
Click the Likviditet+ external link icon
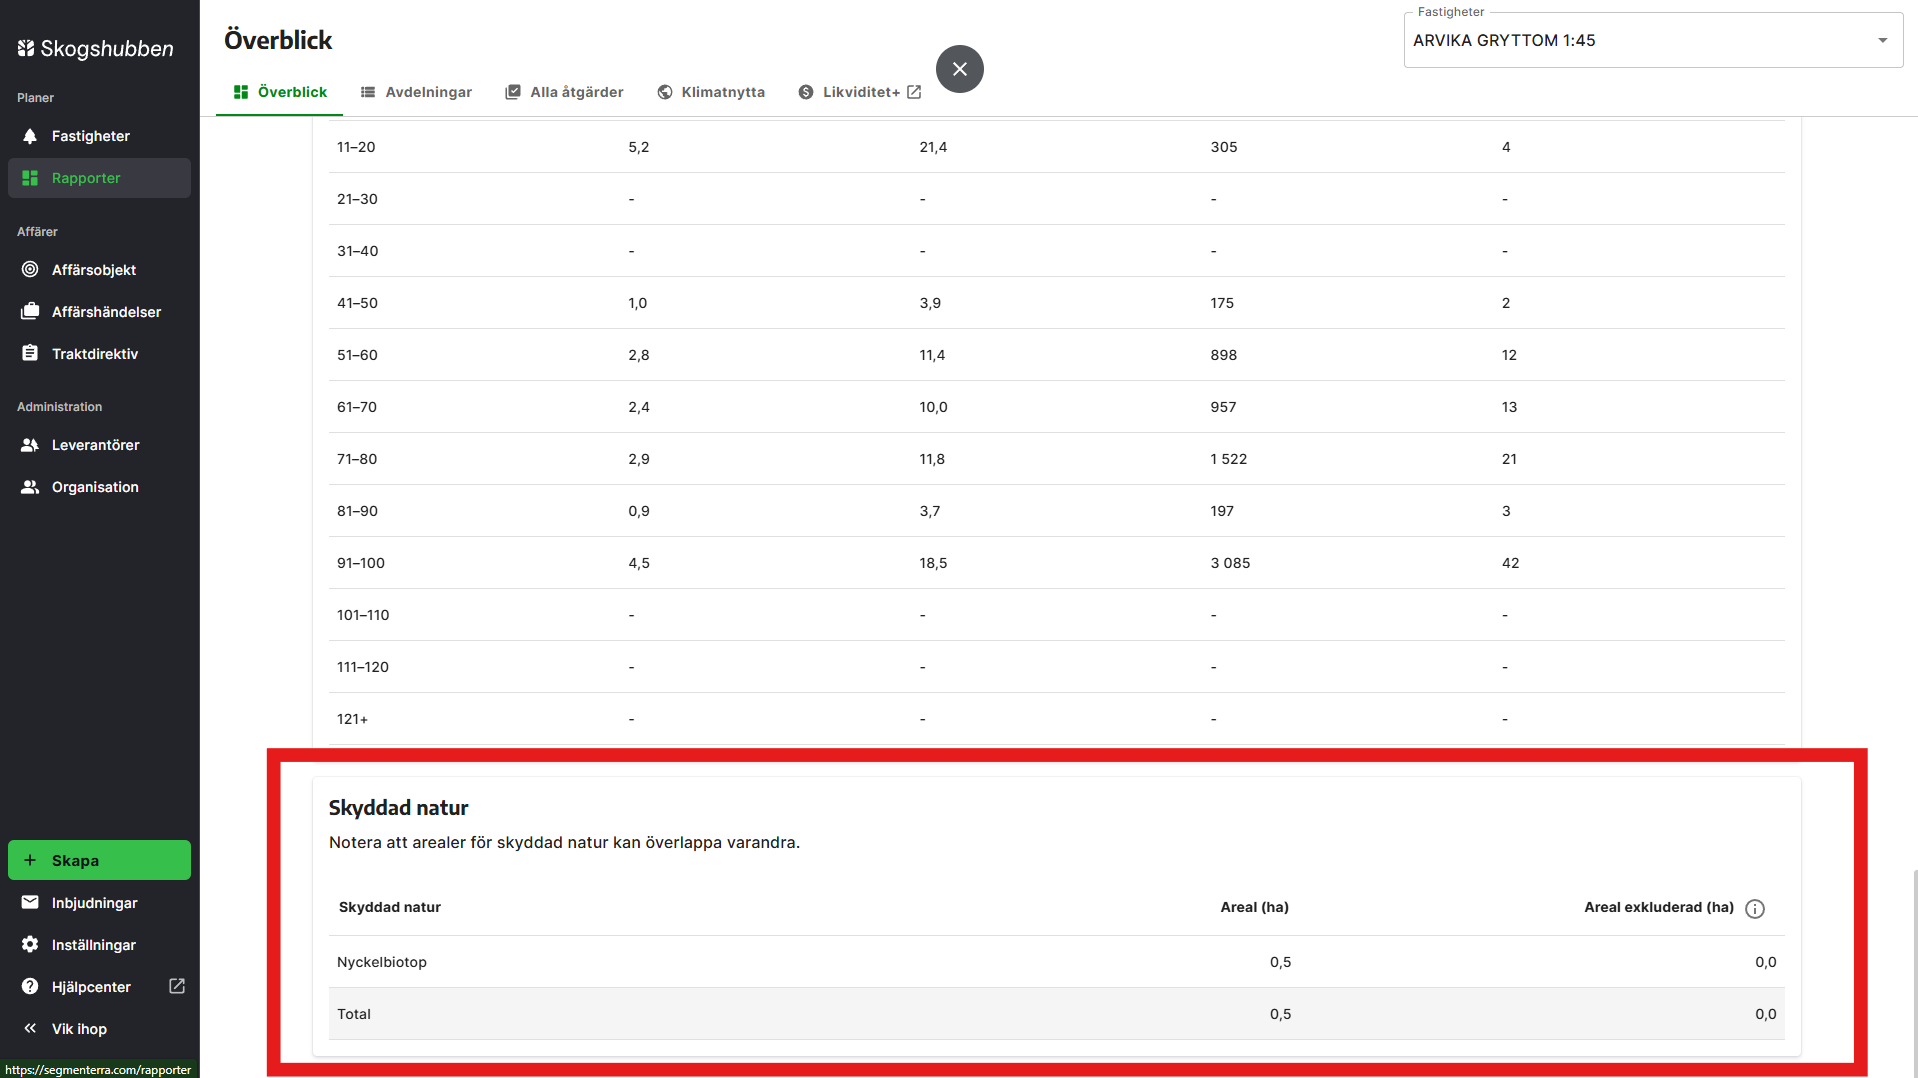(914, 92)
